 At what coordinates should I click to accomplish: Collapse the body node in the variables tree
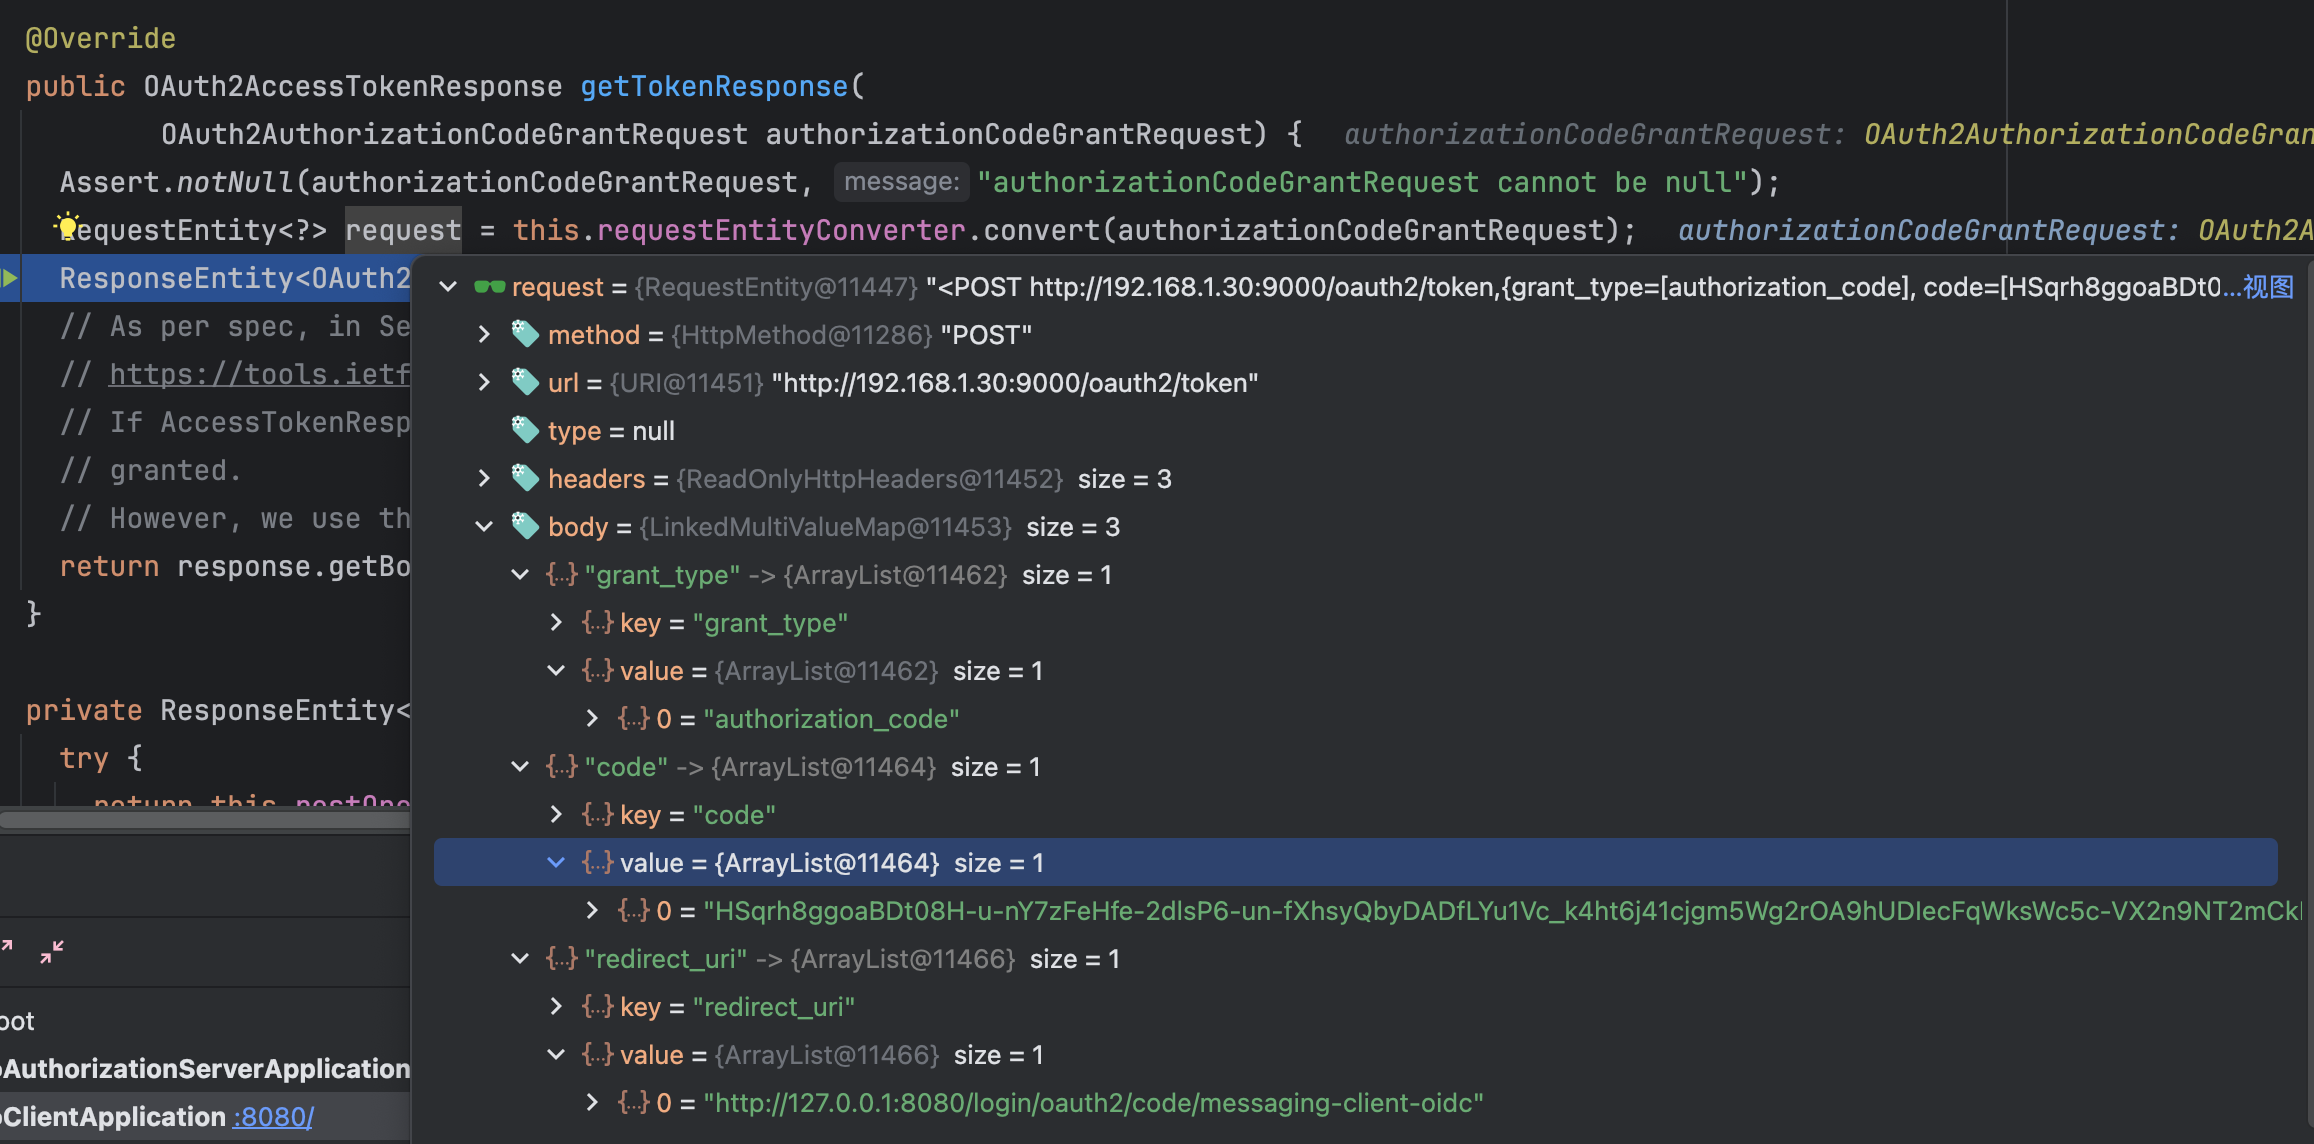pos(484,526)
